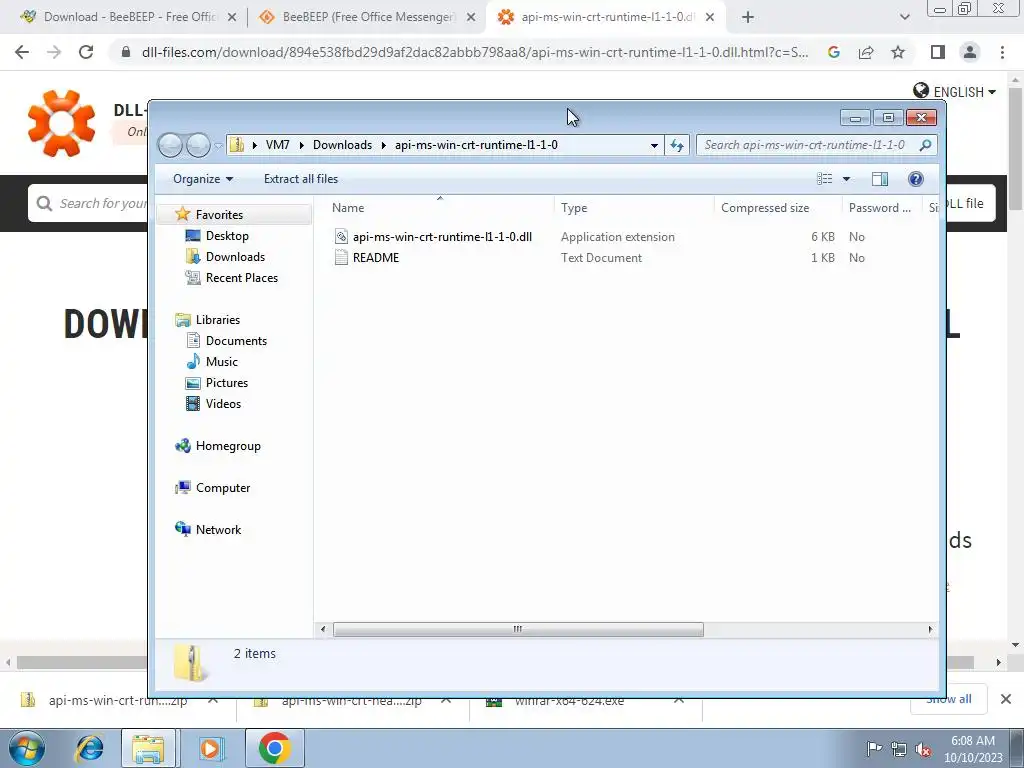Bookmark this page with the star icon

coord(898,52)
